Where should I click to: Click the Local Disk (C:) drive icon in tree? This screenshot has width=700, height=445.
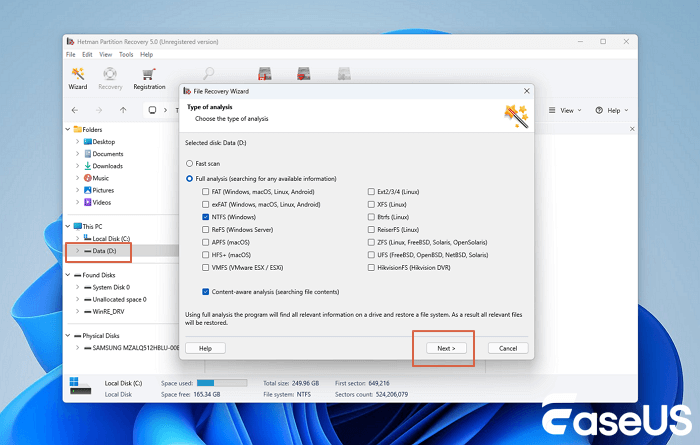tap(88, 238)
